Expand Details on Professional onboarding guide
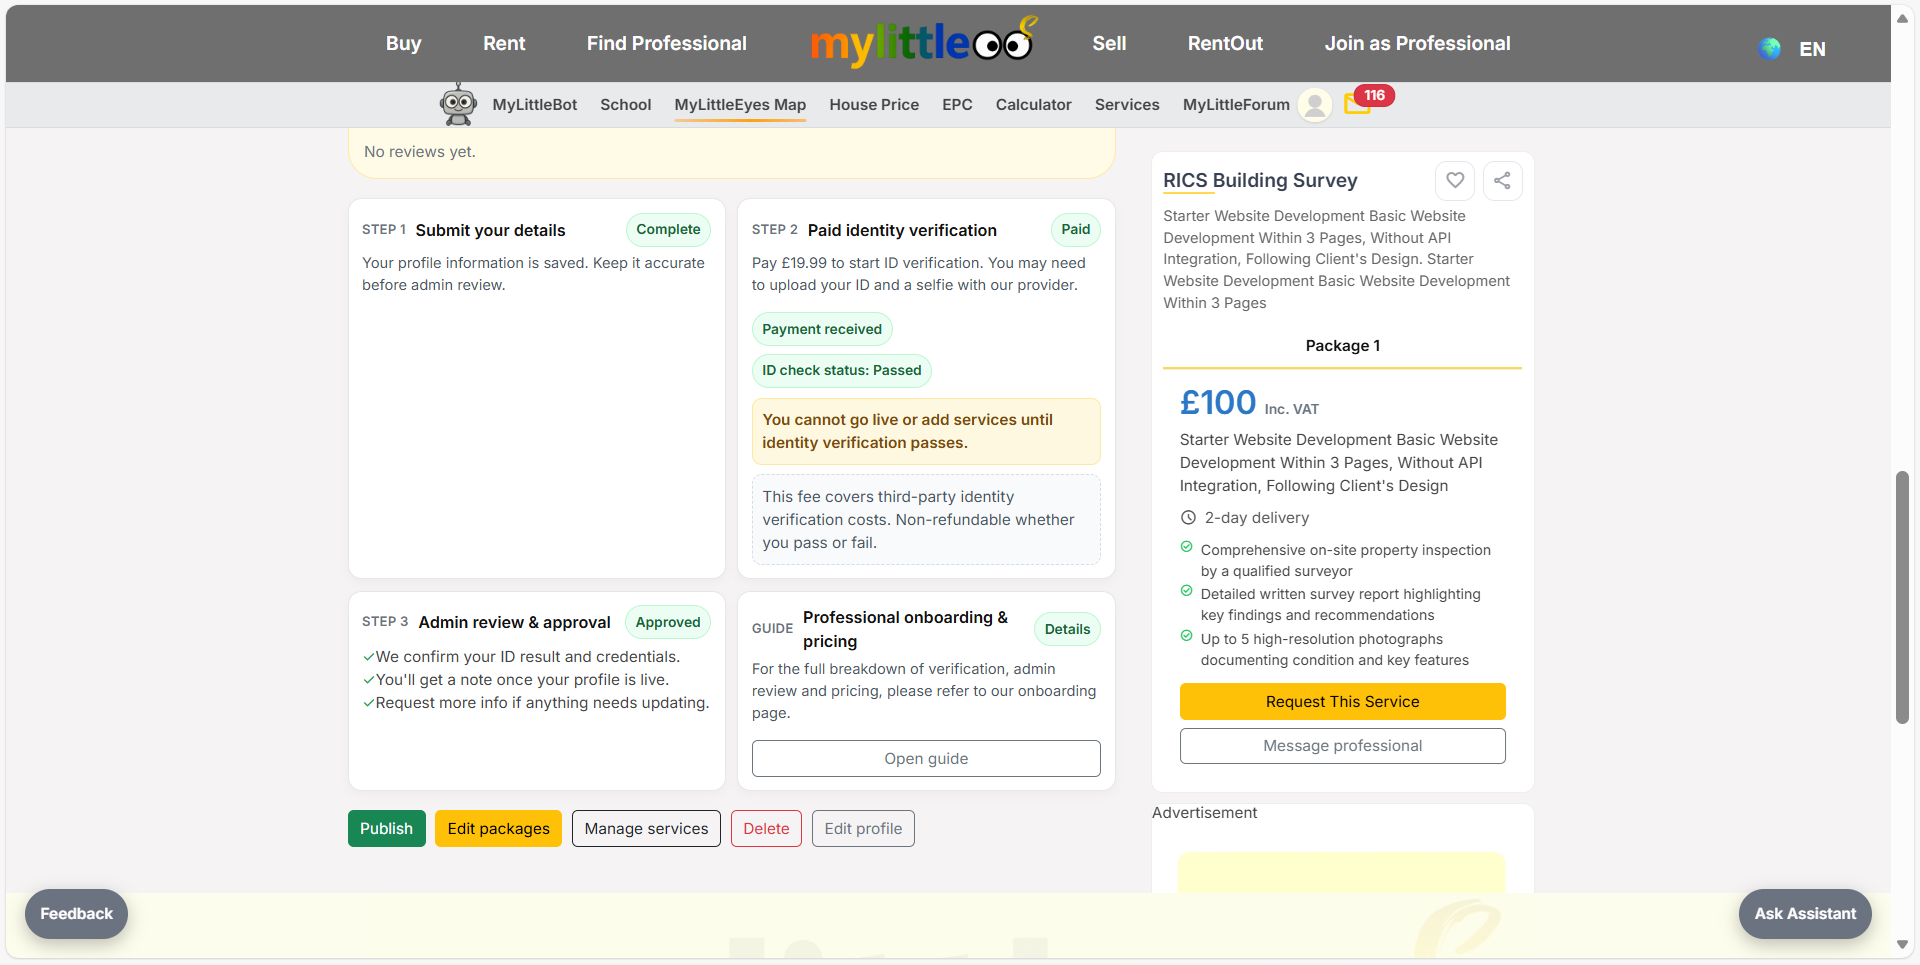The height and width of the screenshot is (965, 1920). click(x=1066, y=629)
